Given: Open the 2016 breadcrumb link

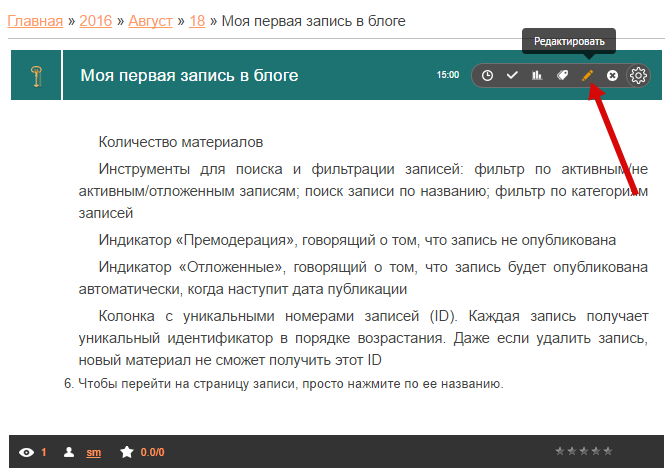Looking at the screenshot, I should point(98,20).
